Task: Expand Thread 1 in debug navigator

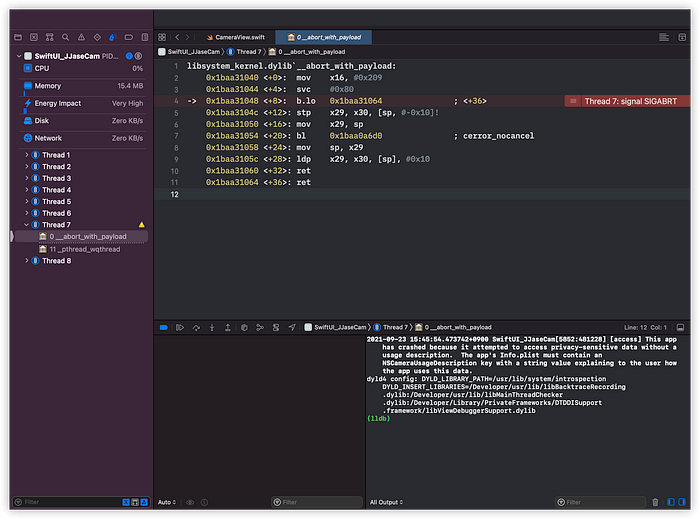Action: (26, 155)
